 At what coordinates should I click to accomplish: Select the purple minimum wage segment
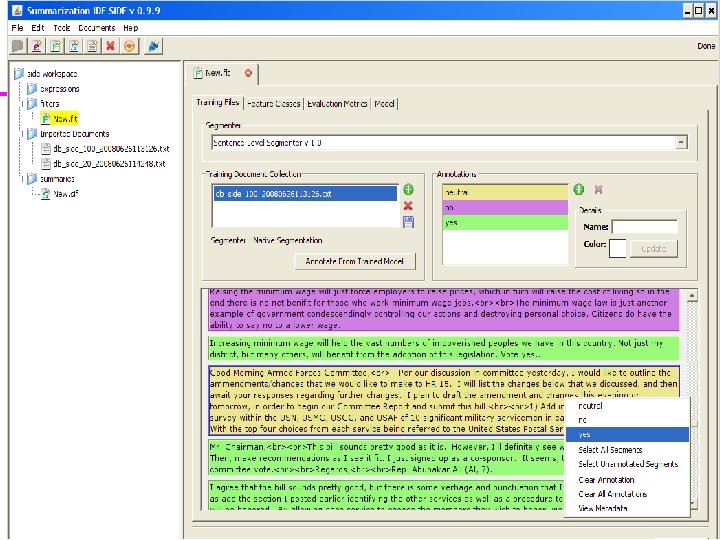coord(444,309)
